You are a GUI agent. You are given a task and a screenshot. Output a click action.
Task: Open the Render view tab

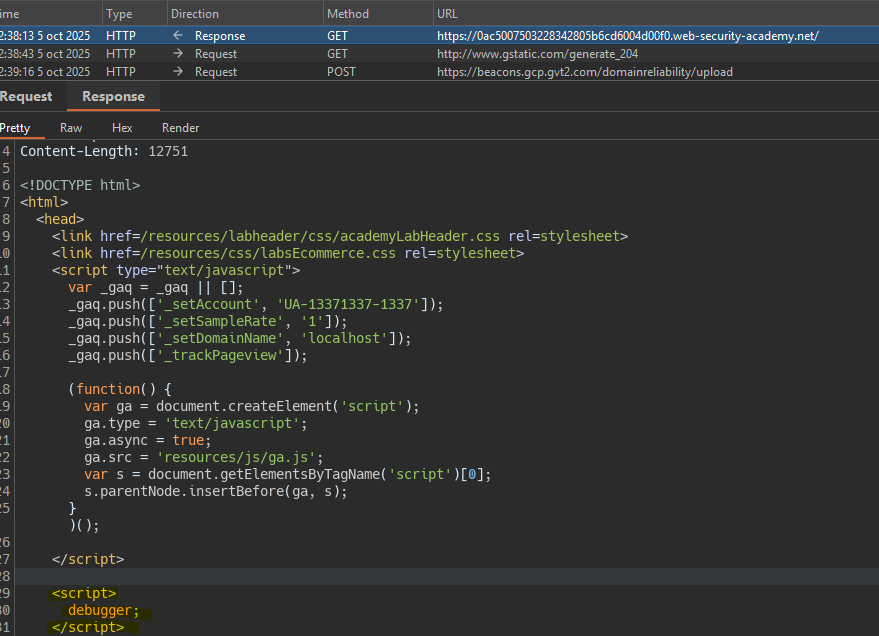[180, 128]
